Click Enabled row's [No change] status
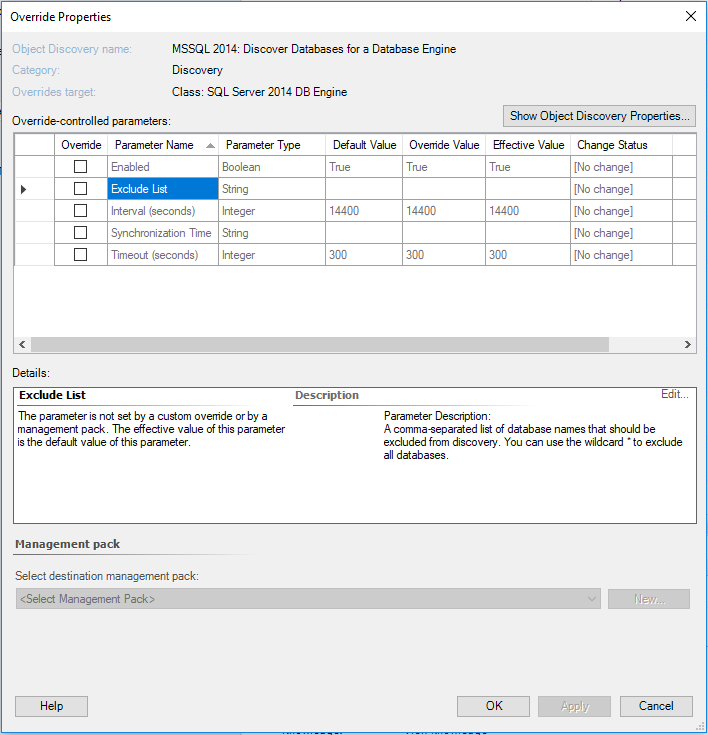708x735 pixels. point(621,166)
